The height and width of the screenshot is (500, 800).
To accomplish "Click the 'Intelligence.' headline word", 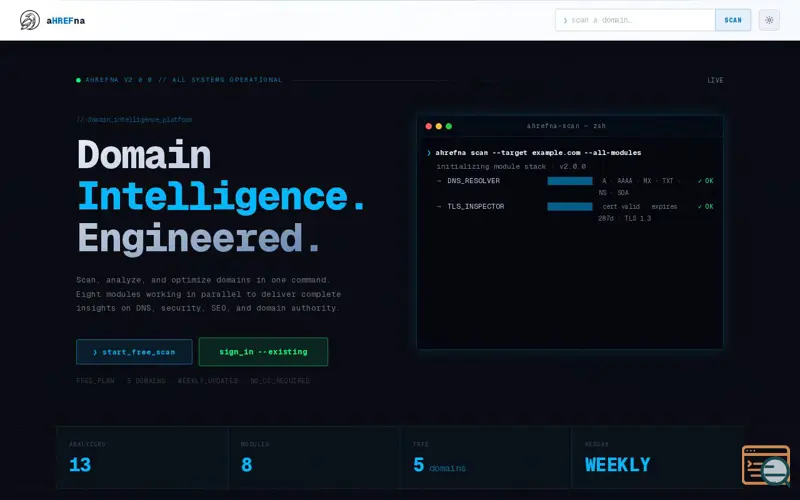I will click(x=221, y=196).
